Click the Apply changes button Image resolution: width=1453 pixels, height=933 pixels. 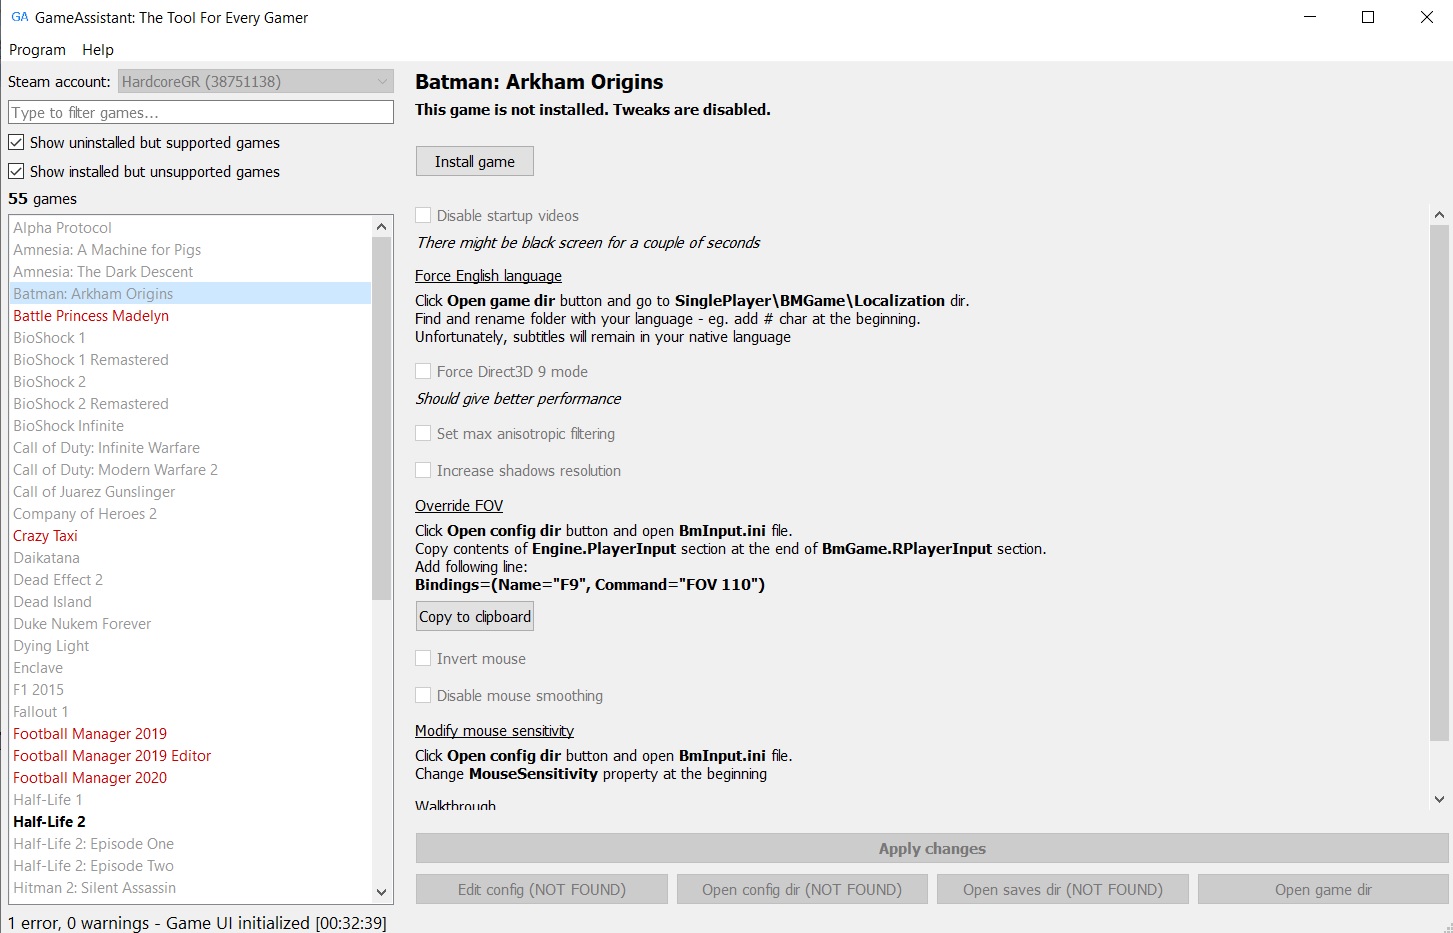932,848
